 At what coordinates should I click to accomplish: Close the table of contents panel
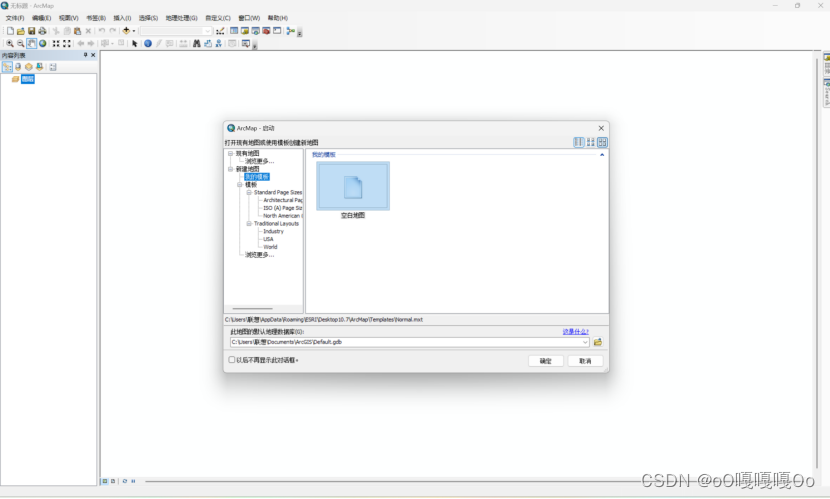pos(93,55)
